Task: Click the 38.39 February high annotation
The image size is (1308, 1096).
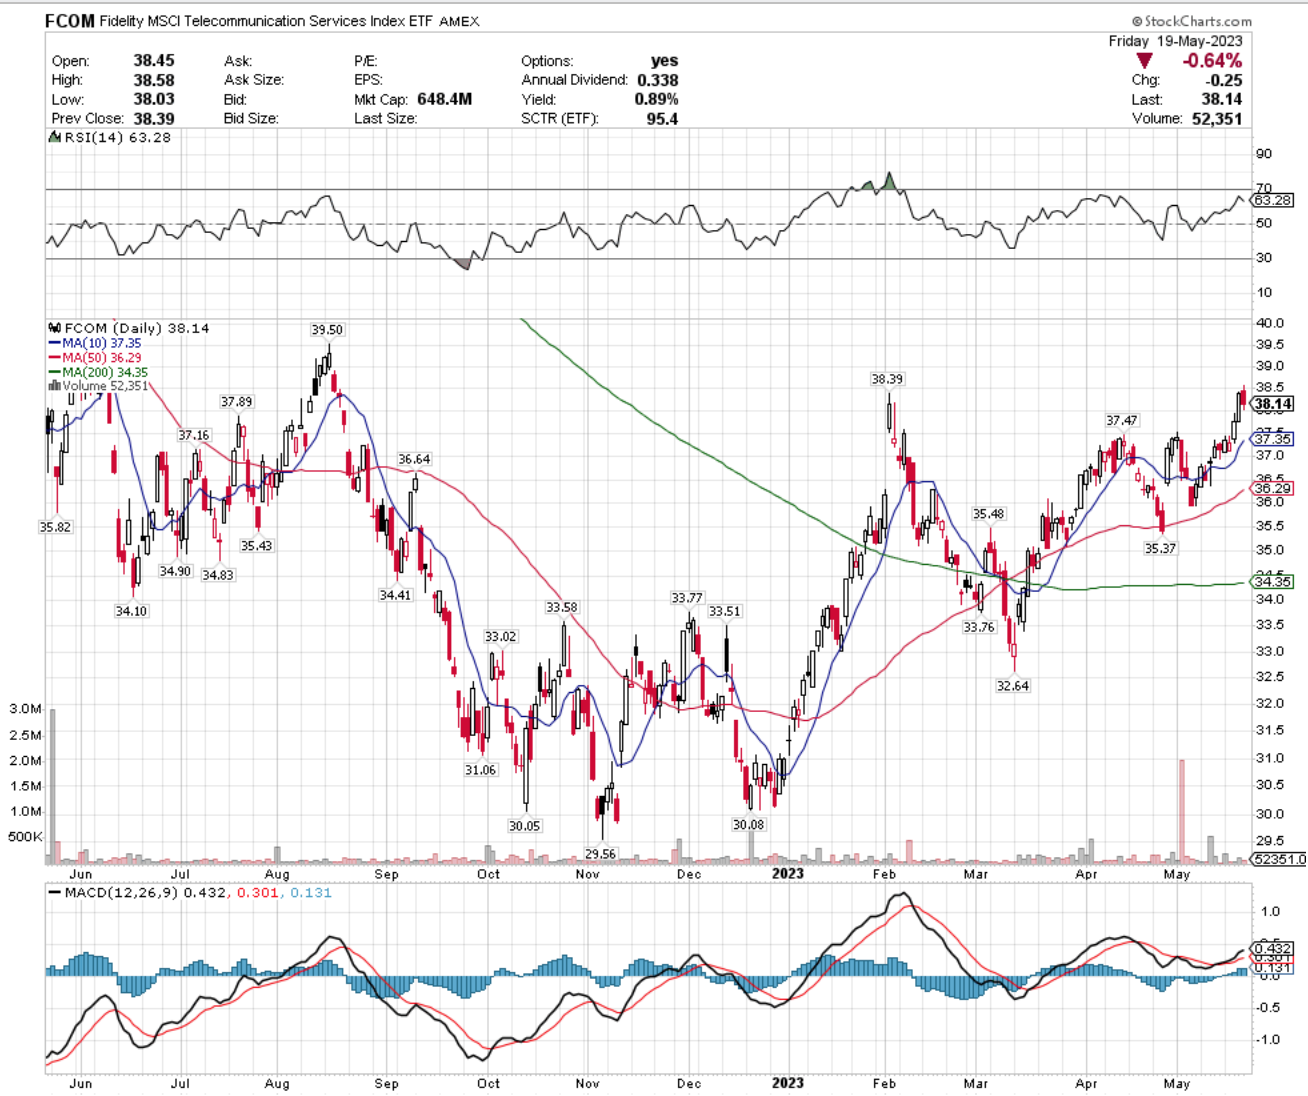Action: pyautogui.click(x=887, y=379)
